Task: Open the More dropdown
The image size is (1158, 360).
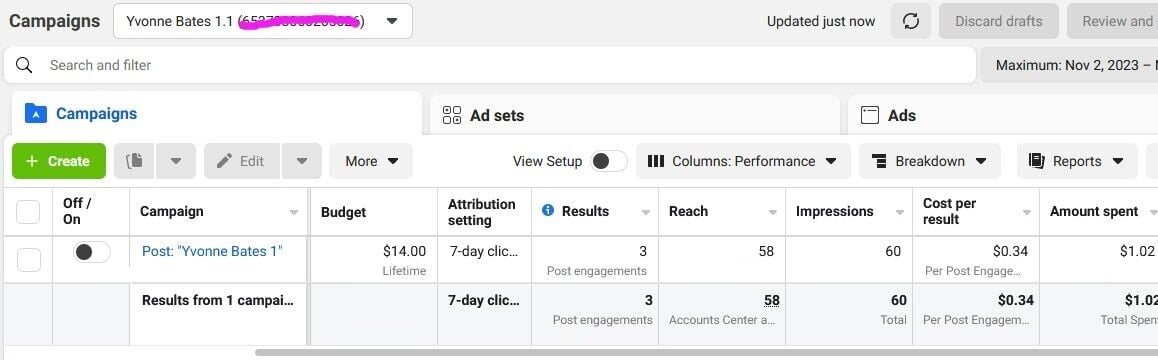Action: click(x=371, y=161)
